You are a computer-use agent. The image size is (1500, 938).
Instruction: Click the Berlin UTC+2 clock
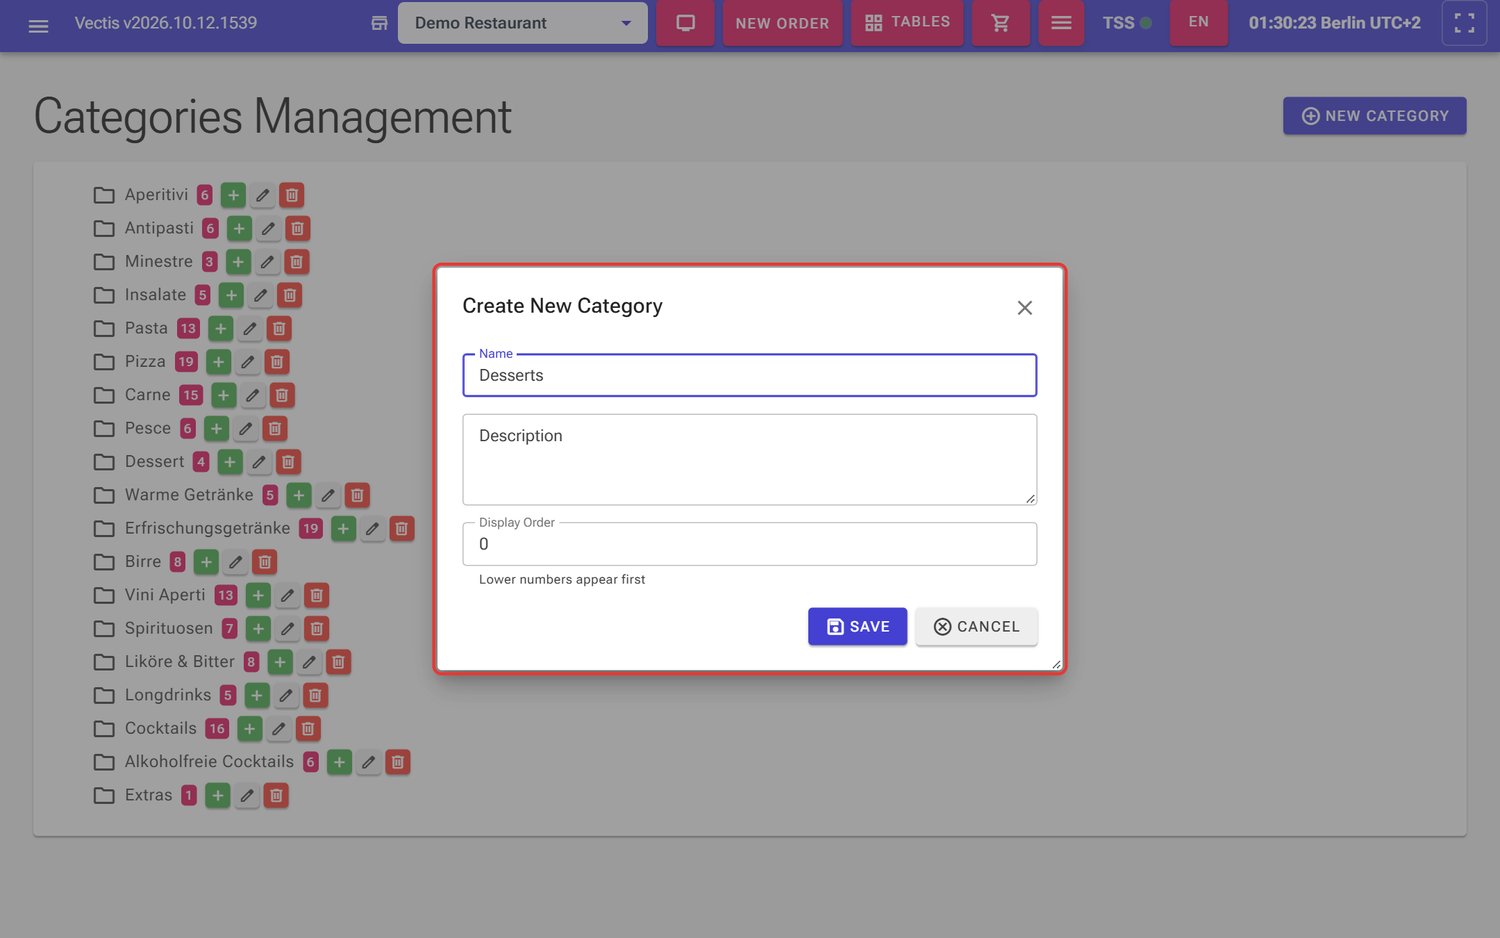tap(1334, 23)
